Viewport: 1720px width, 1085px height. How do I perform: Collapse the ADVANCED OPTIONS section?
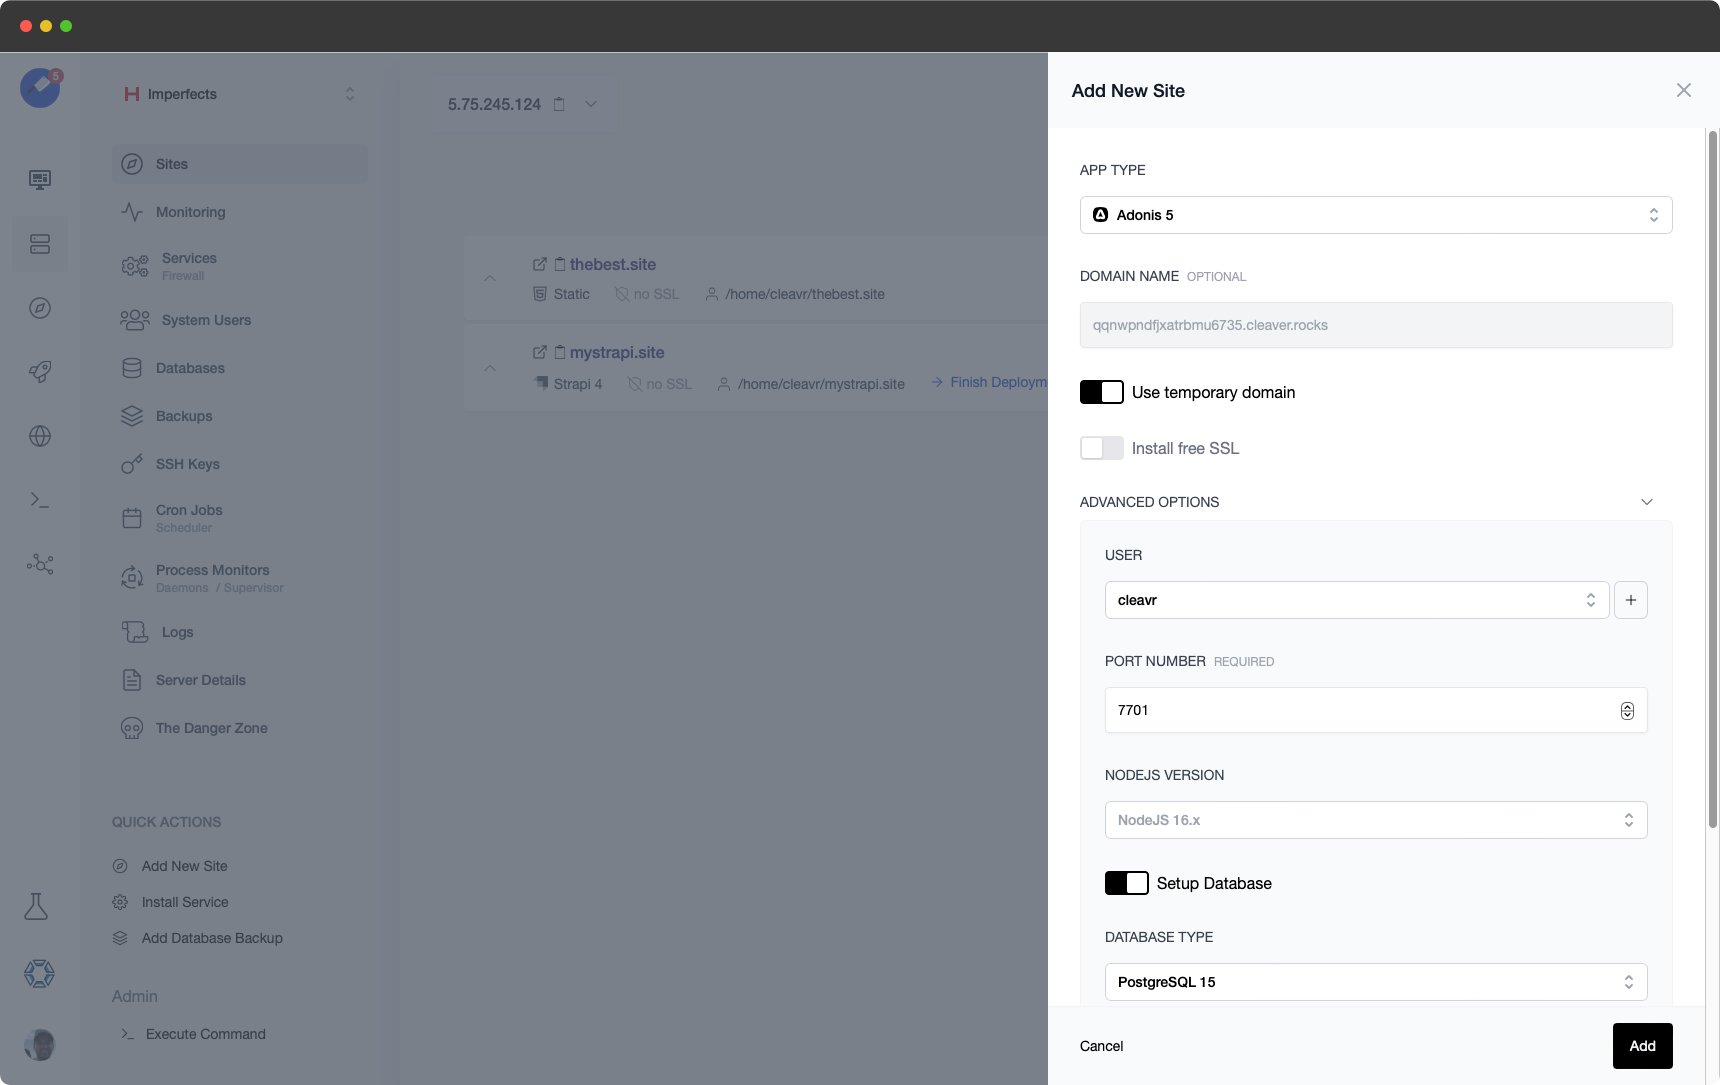pyautogui.click(x=1647, y=501)
